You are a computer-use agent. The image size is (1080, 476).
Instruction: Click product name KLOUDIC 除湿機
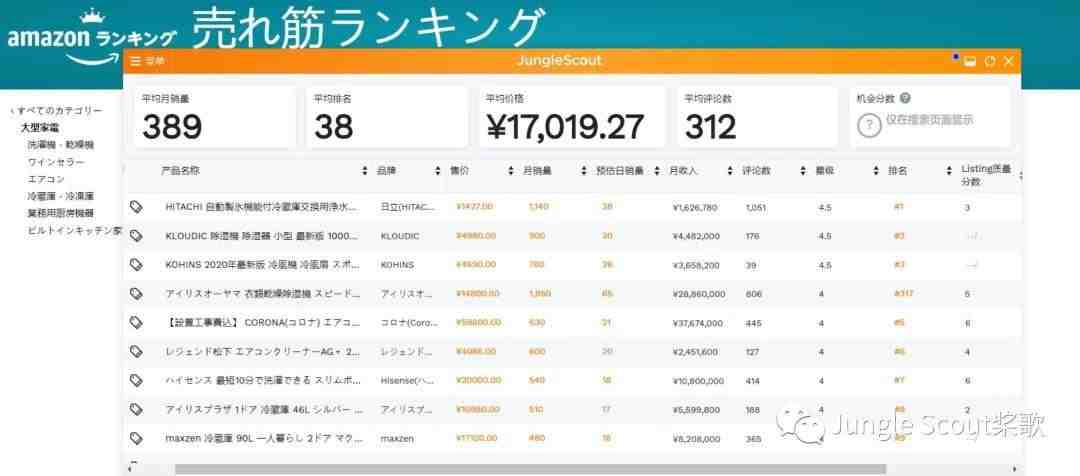point(262,236)
